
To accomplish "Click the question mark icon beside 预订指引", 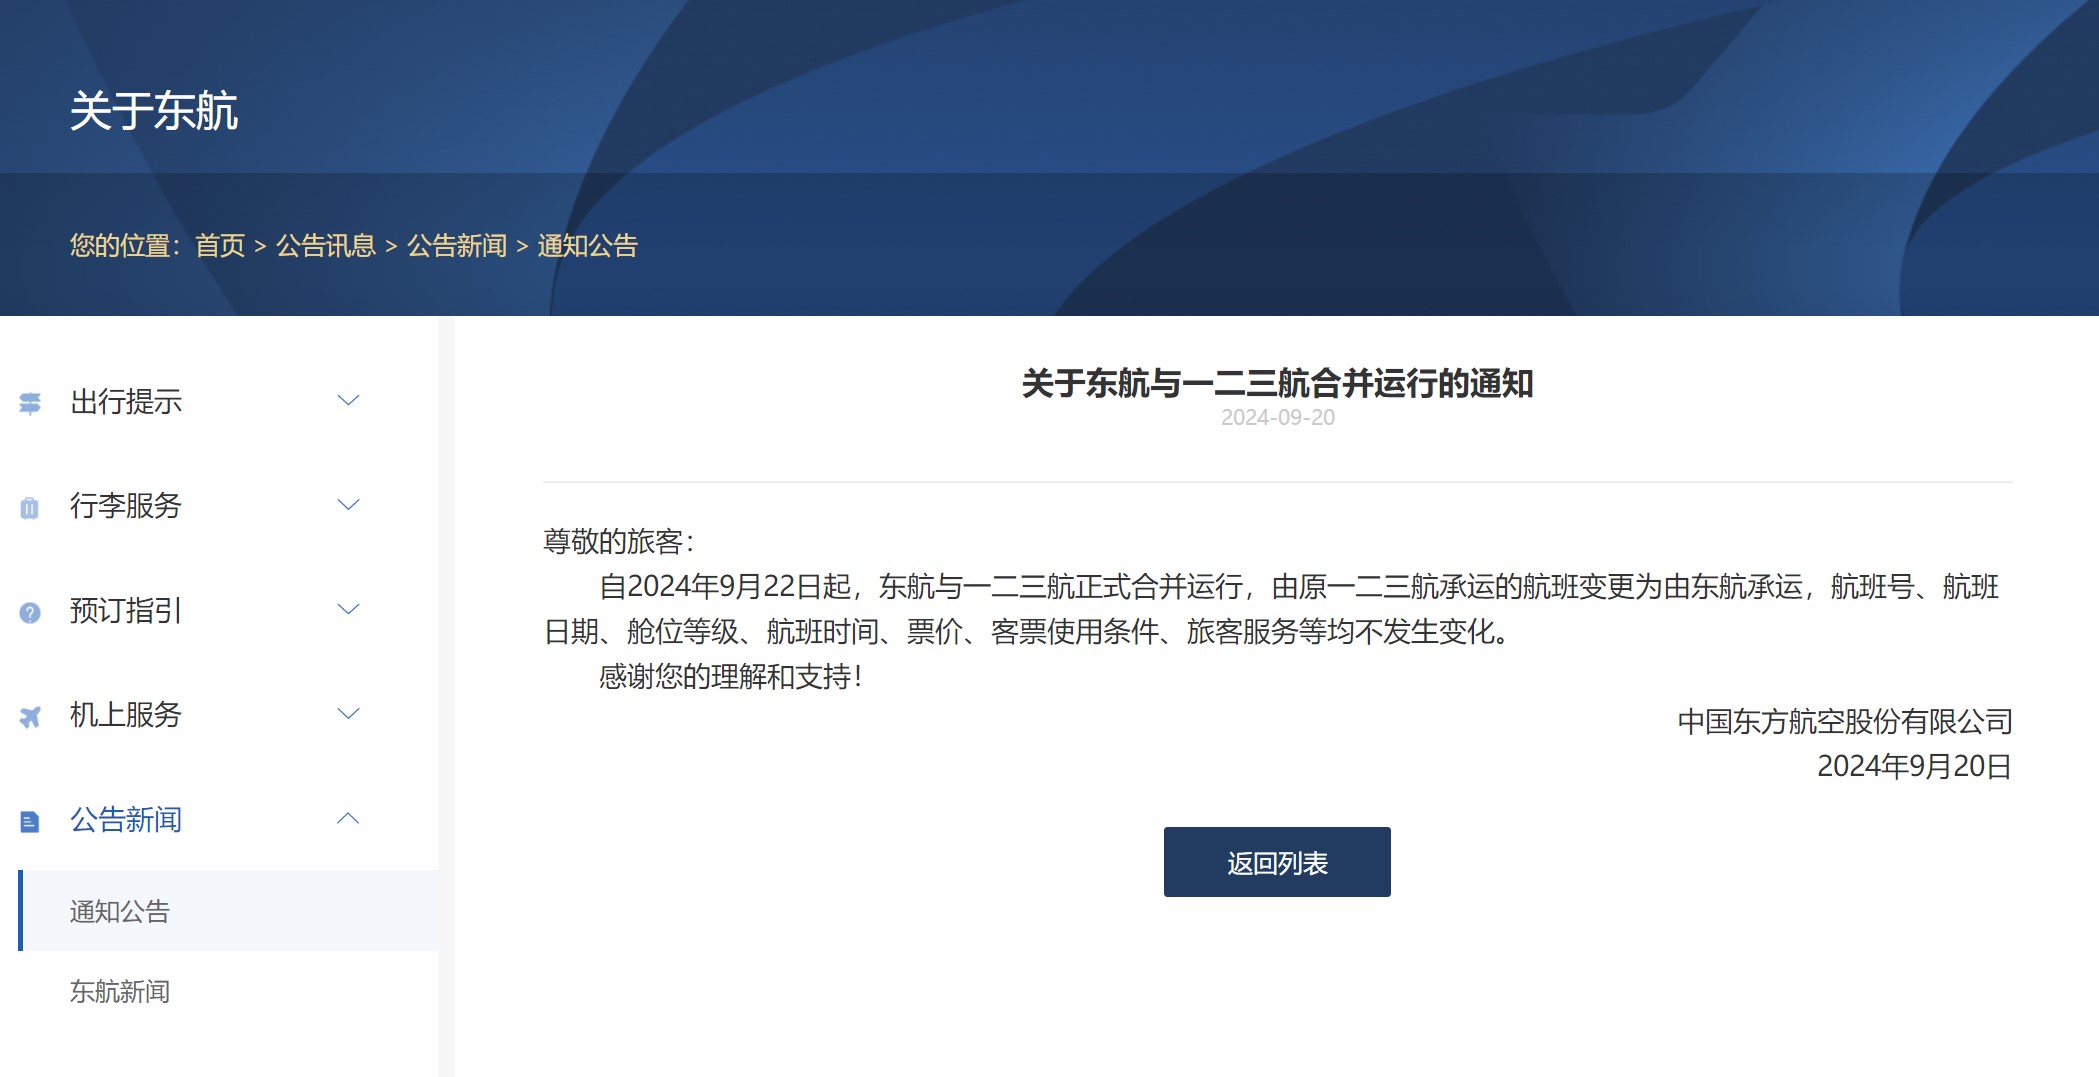I will click(x=30, y=612).
